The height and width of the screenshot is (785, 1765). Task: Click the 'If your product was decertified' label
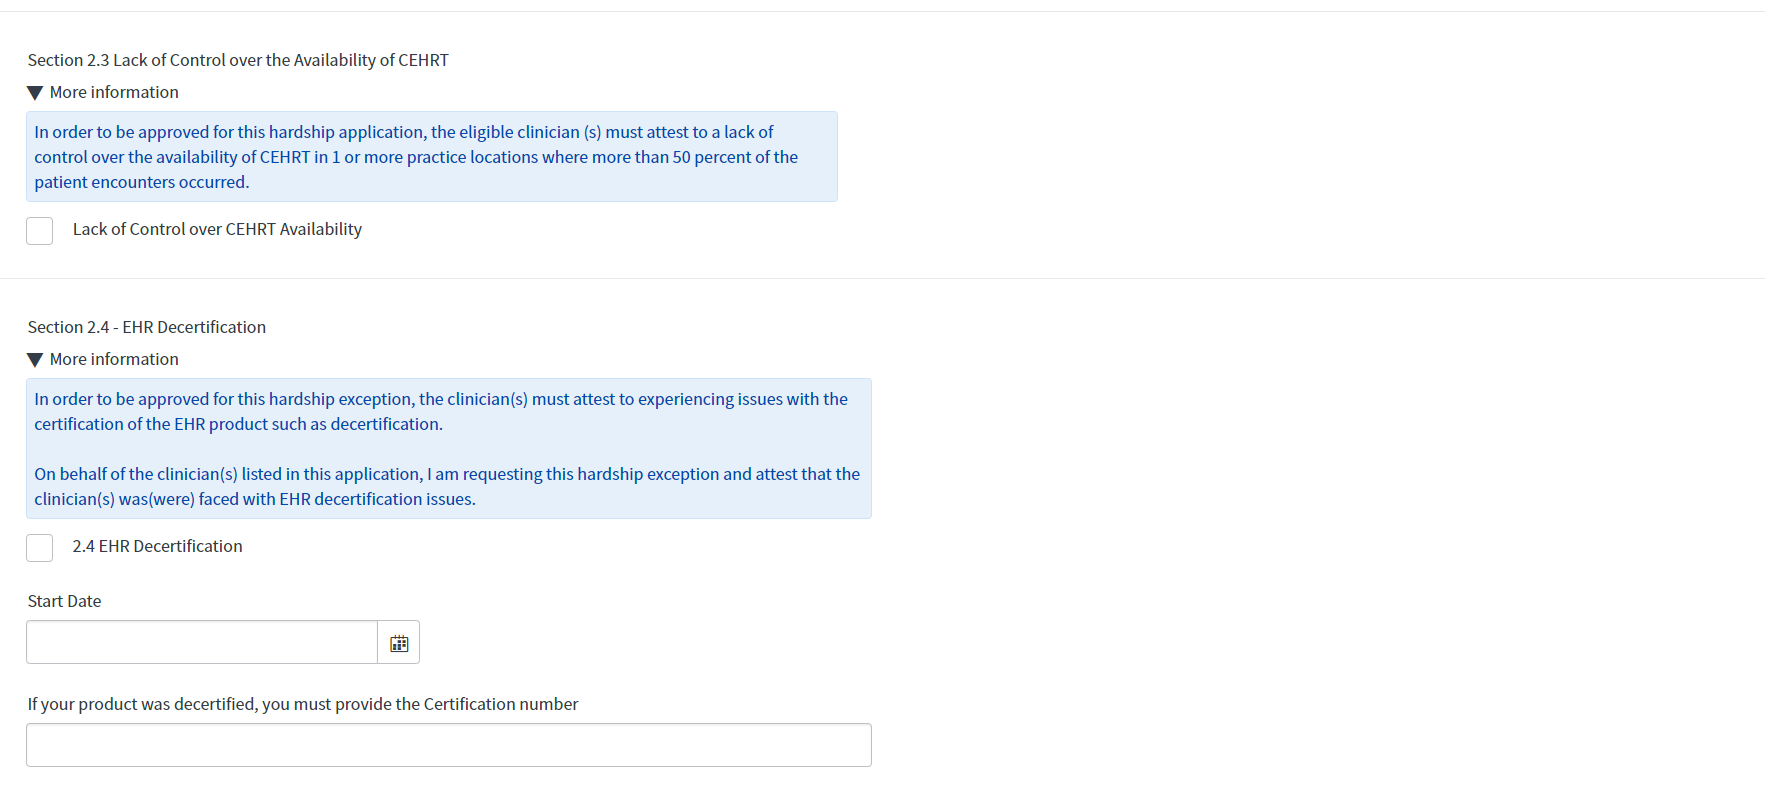coord(303,705)
